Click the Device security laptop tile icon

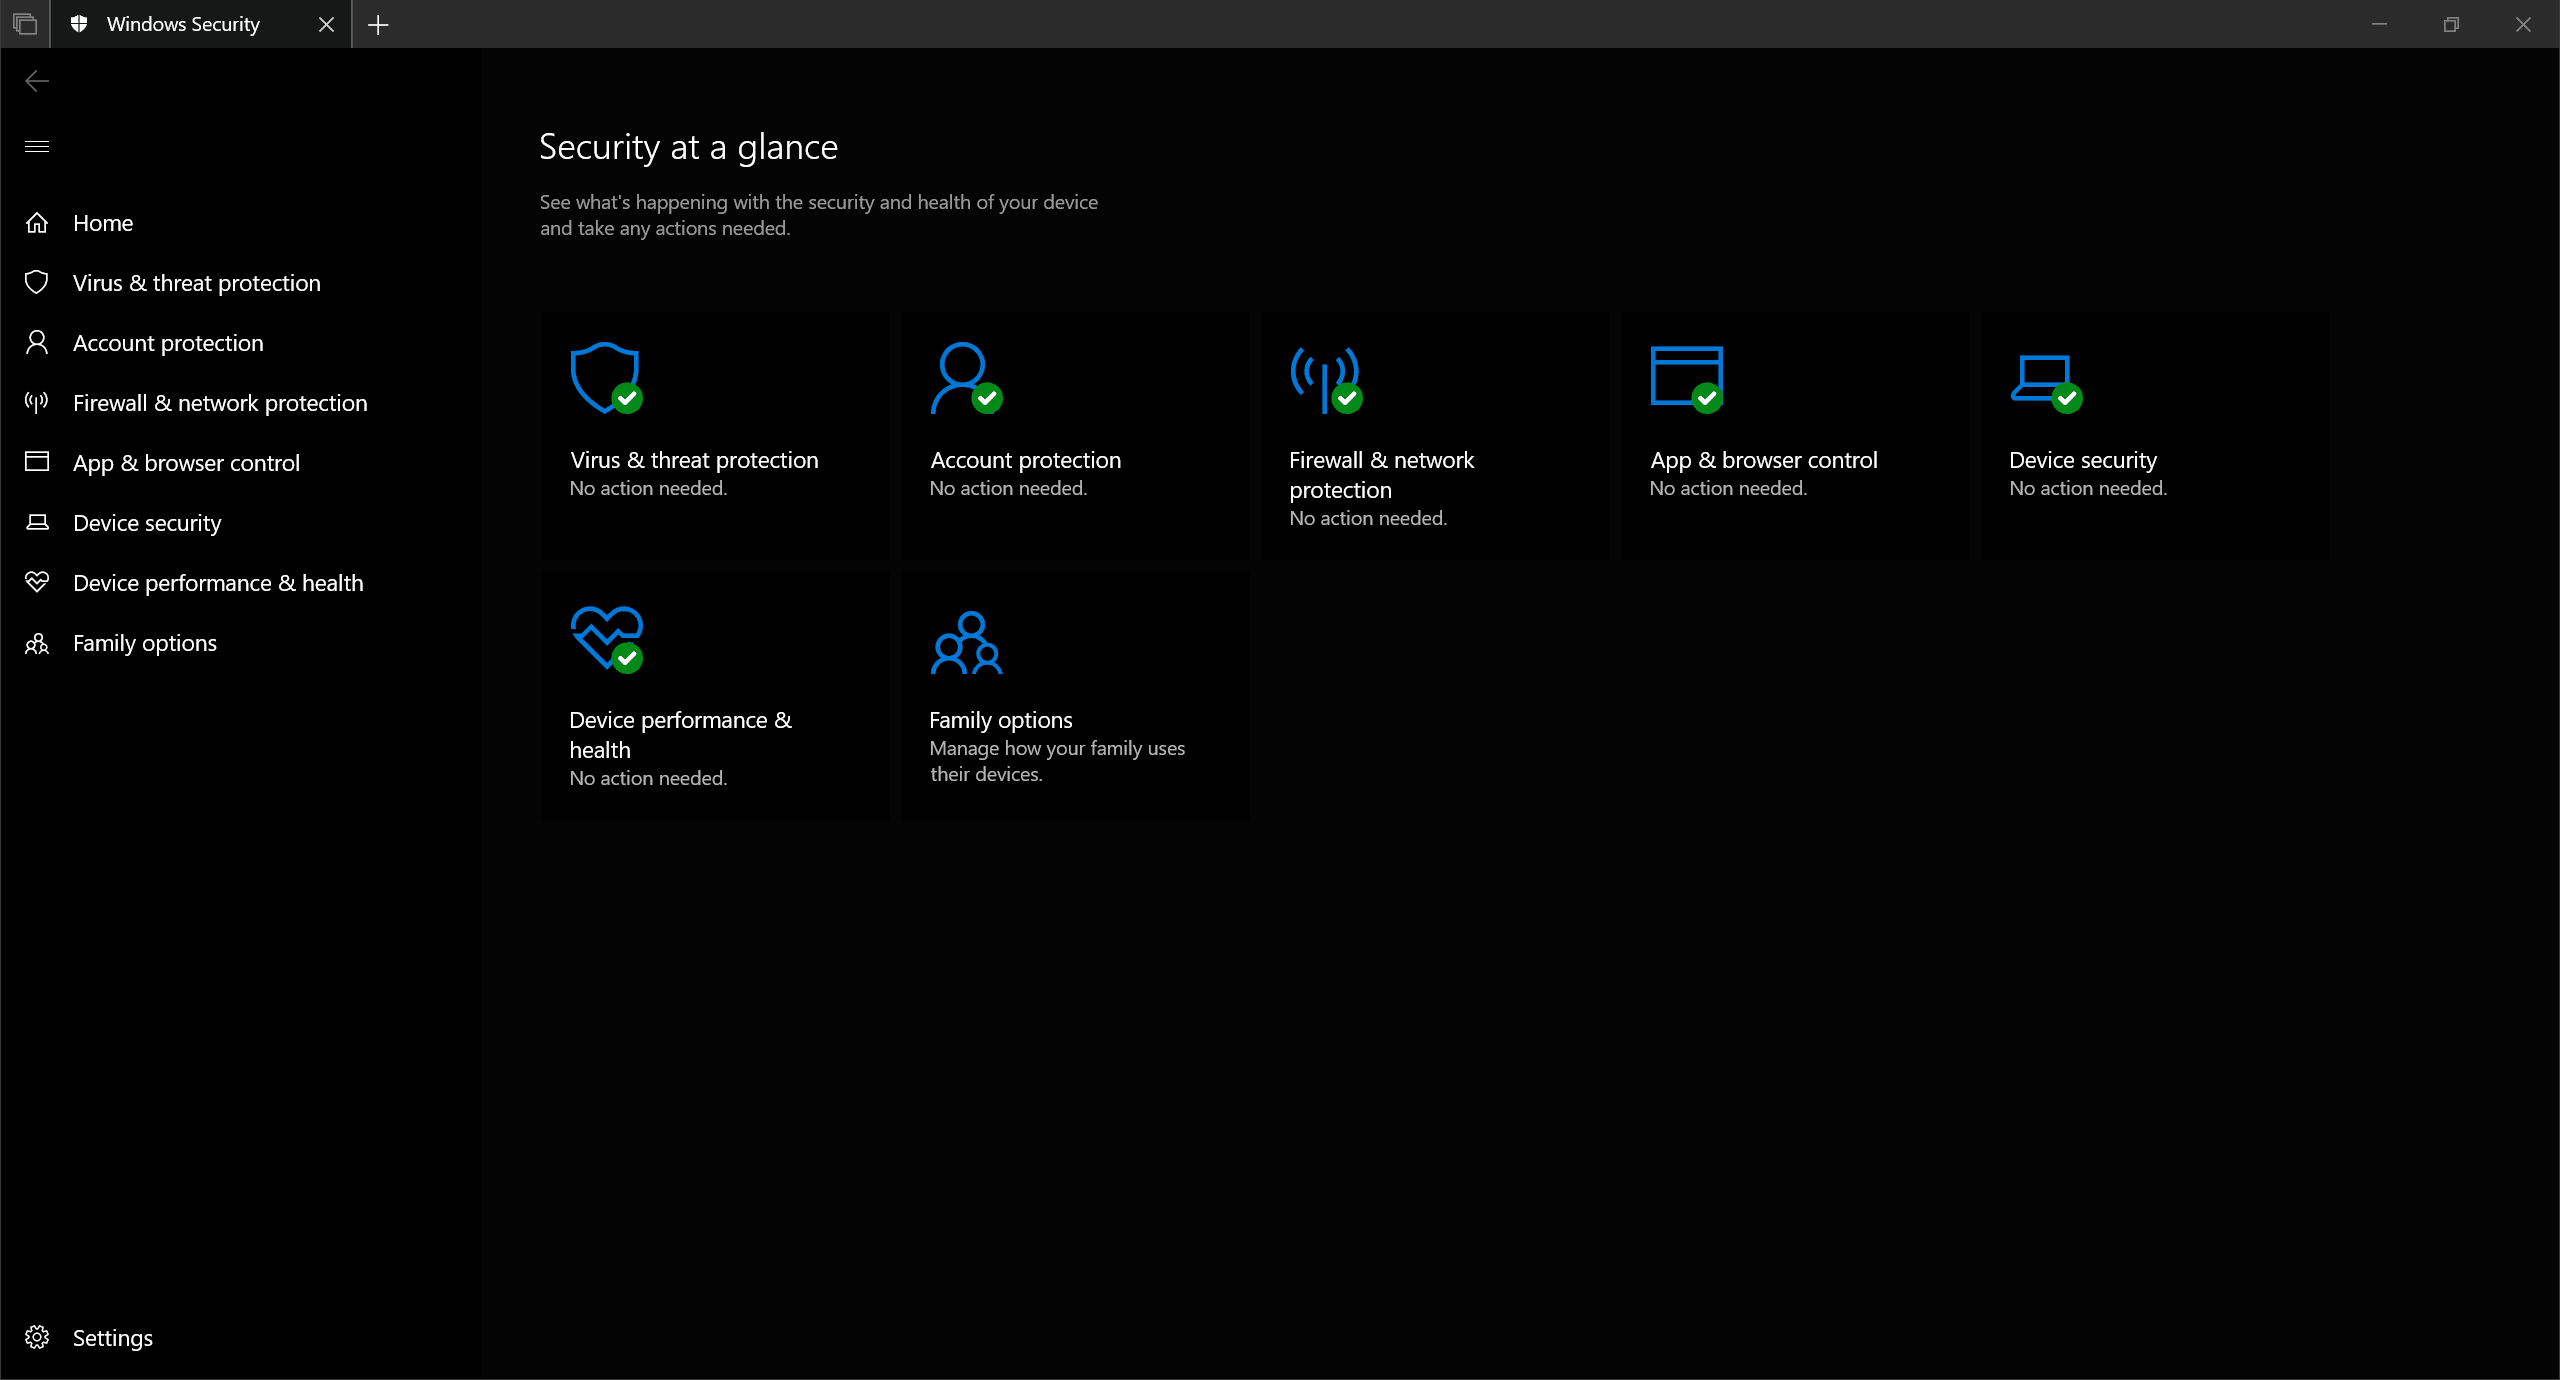point(2044,378)
